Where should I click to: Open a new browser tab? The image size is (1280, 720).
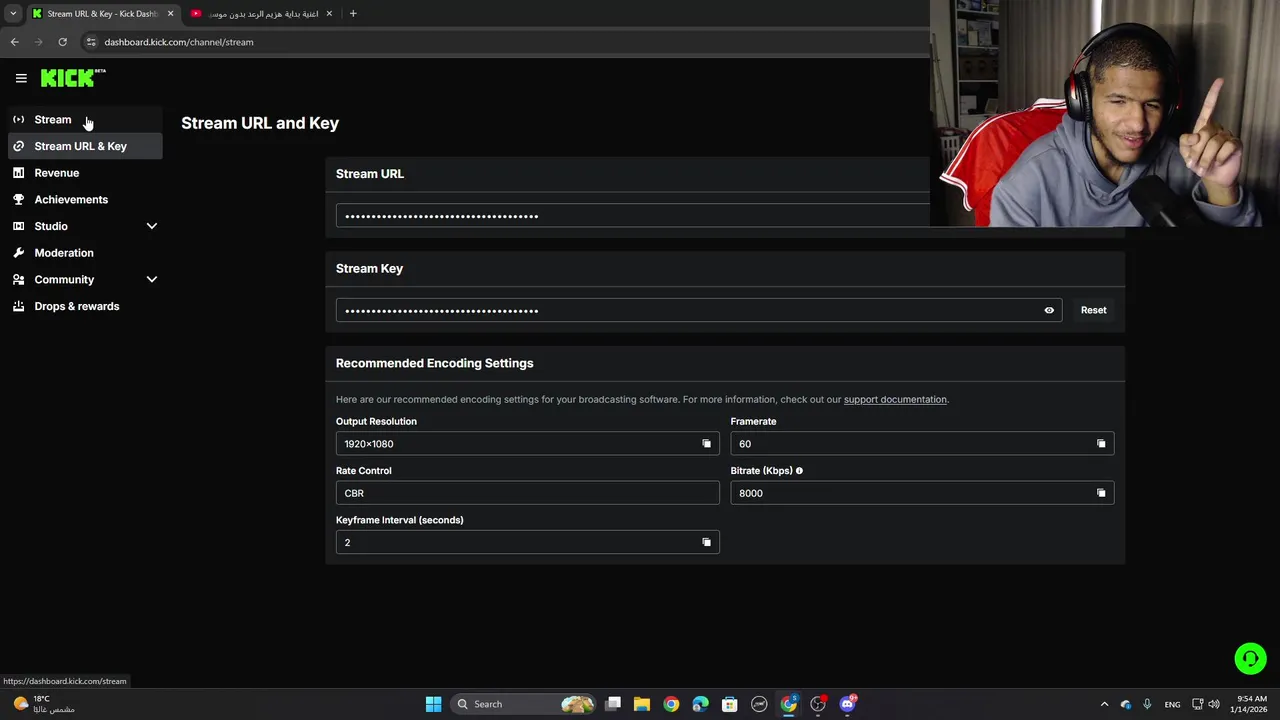[x=353, y=14]
